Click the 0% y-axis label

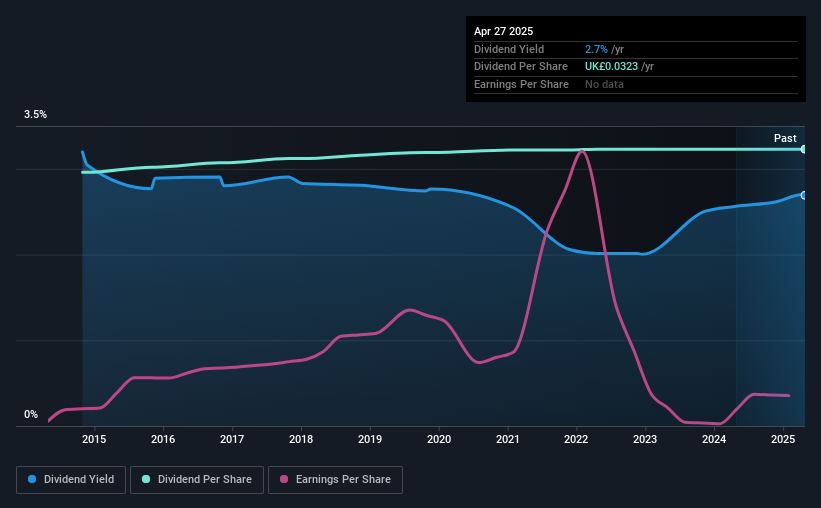pyautogui.click(x=31, y=414)
